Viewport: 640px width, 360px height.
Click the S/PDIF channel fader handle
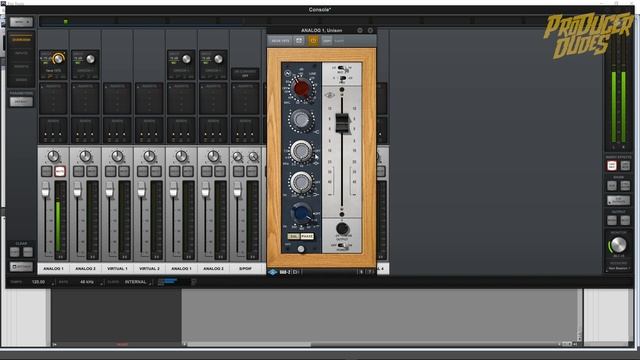point(237,190)
